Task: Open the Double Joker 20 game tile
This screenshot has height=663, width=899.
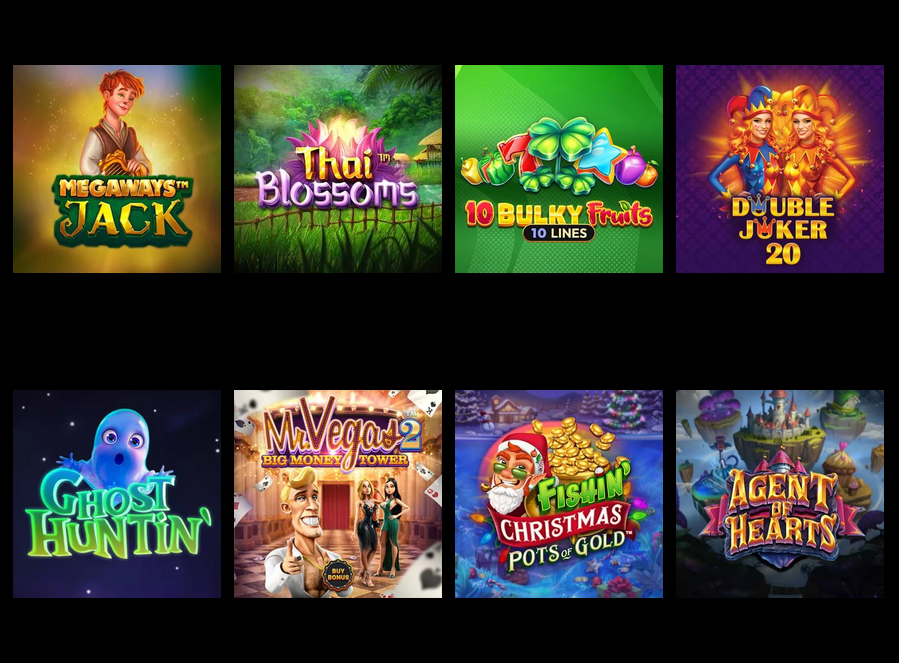Action: (x=780, y=169)
